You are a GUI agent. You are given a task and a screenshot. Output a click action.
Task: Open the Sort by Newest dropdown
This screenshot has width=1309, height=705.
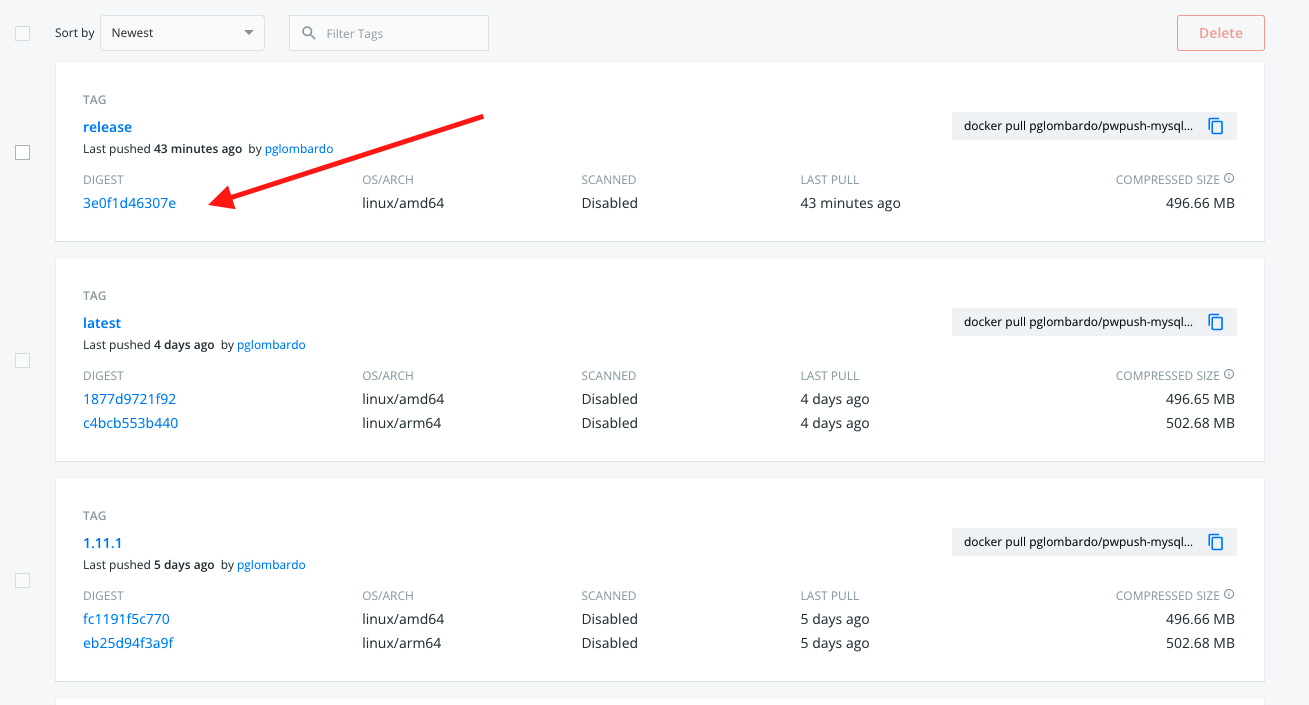(183, 33)
